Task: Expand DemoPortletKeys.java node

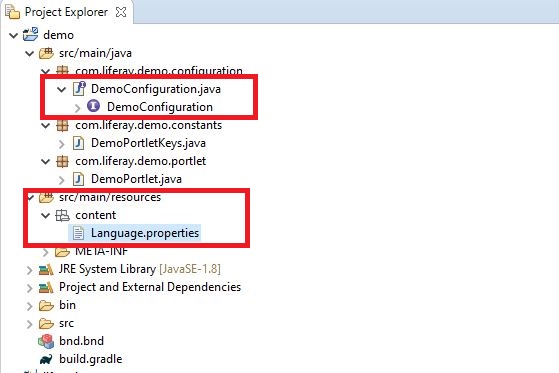Action: click(x=61, y=144)
